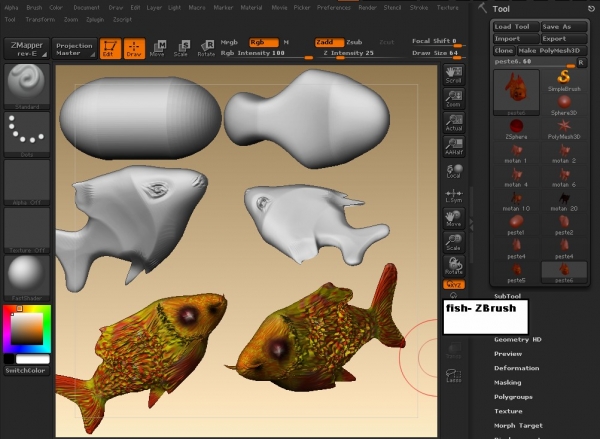Set canvas to Actual size
600x439 pixels.
[454, 123]
